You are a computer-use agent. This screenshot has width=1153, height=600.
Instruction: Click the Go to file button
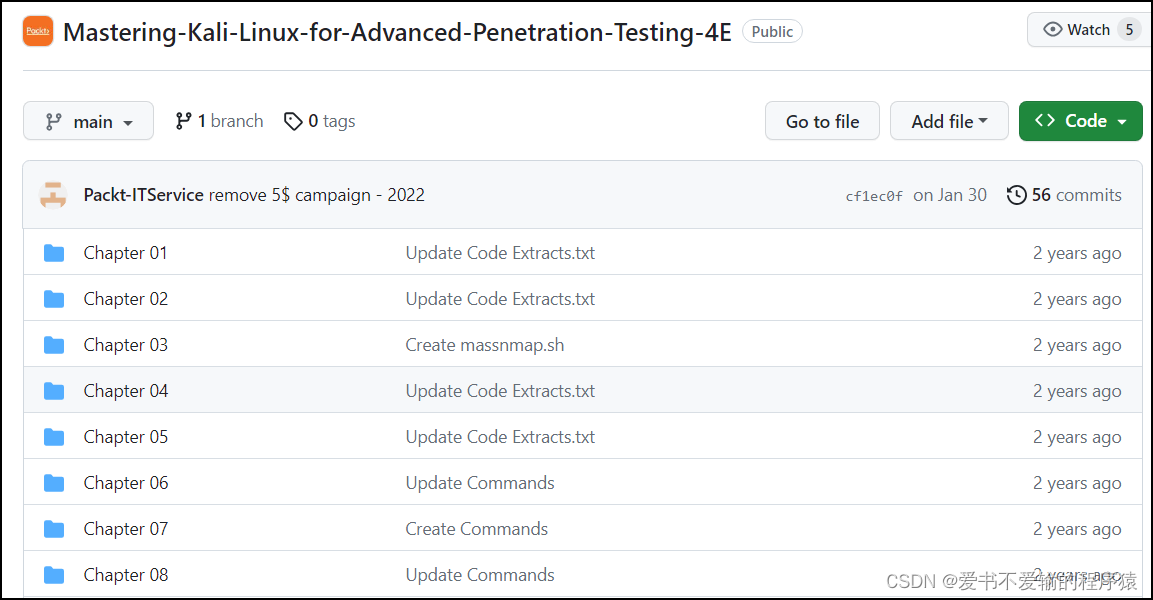click(822, 121)
